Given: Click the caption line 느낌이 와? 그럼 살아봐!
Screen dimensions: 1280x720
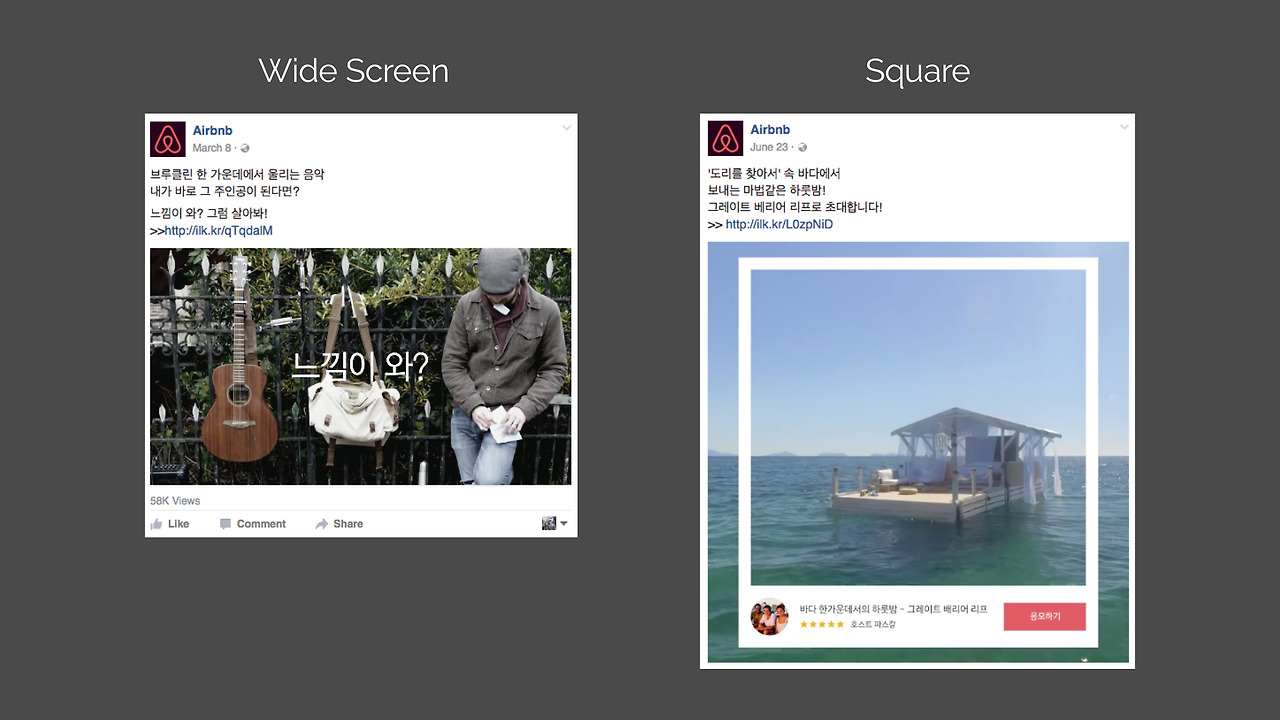Looking at the screenshot, I should 209,213.
